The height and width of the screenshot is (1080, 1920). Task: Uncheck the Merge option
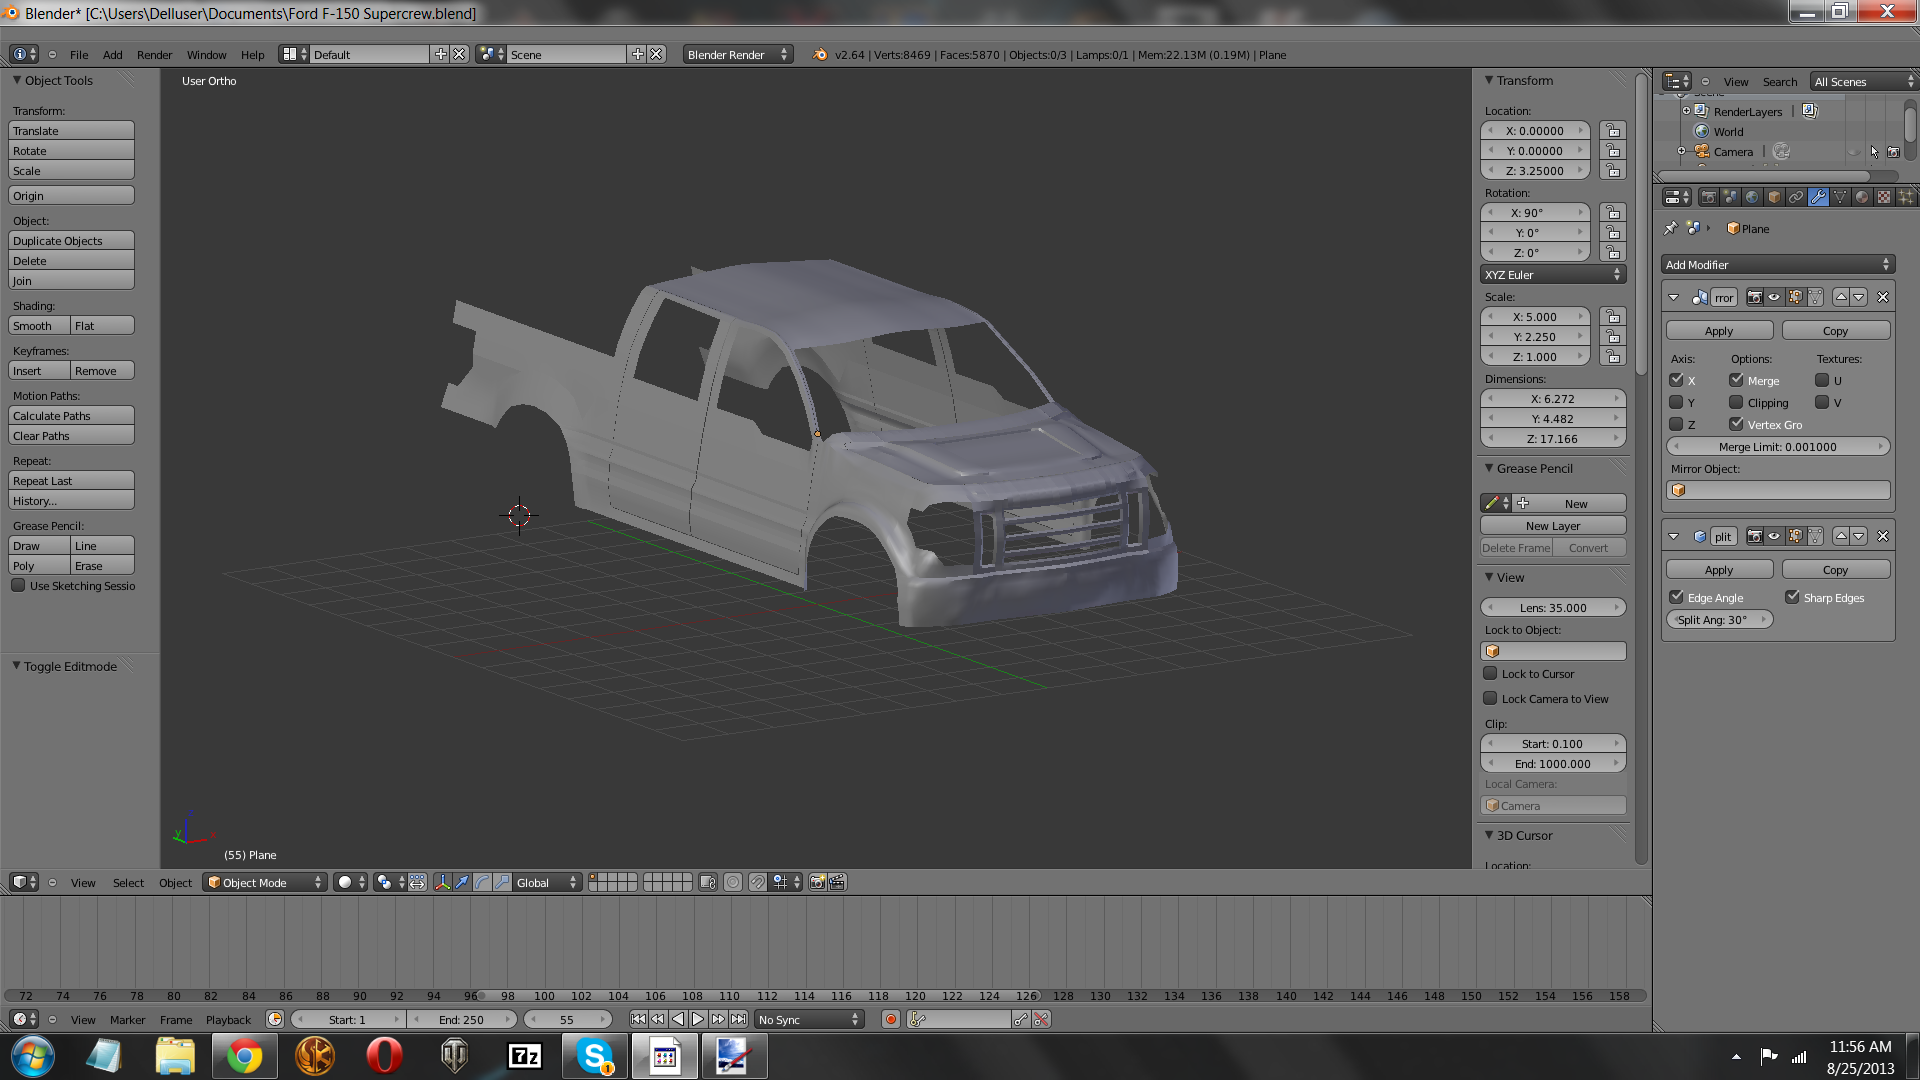click(1736, 380)
